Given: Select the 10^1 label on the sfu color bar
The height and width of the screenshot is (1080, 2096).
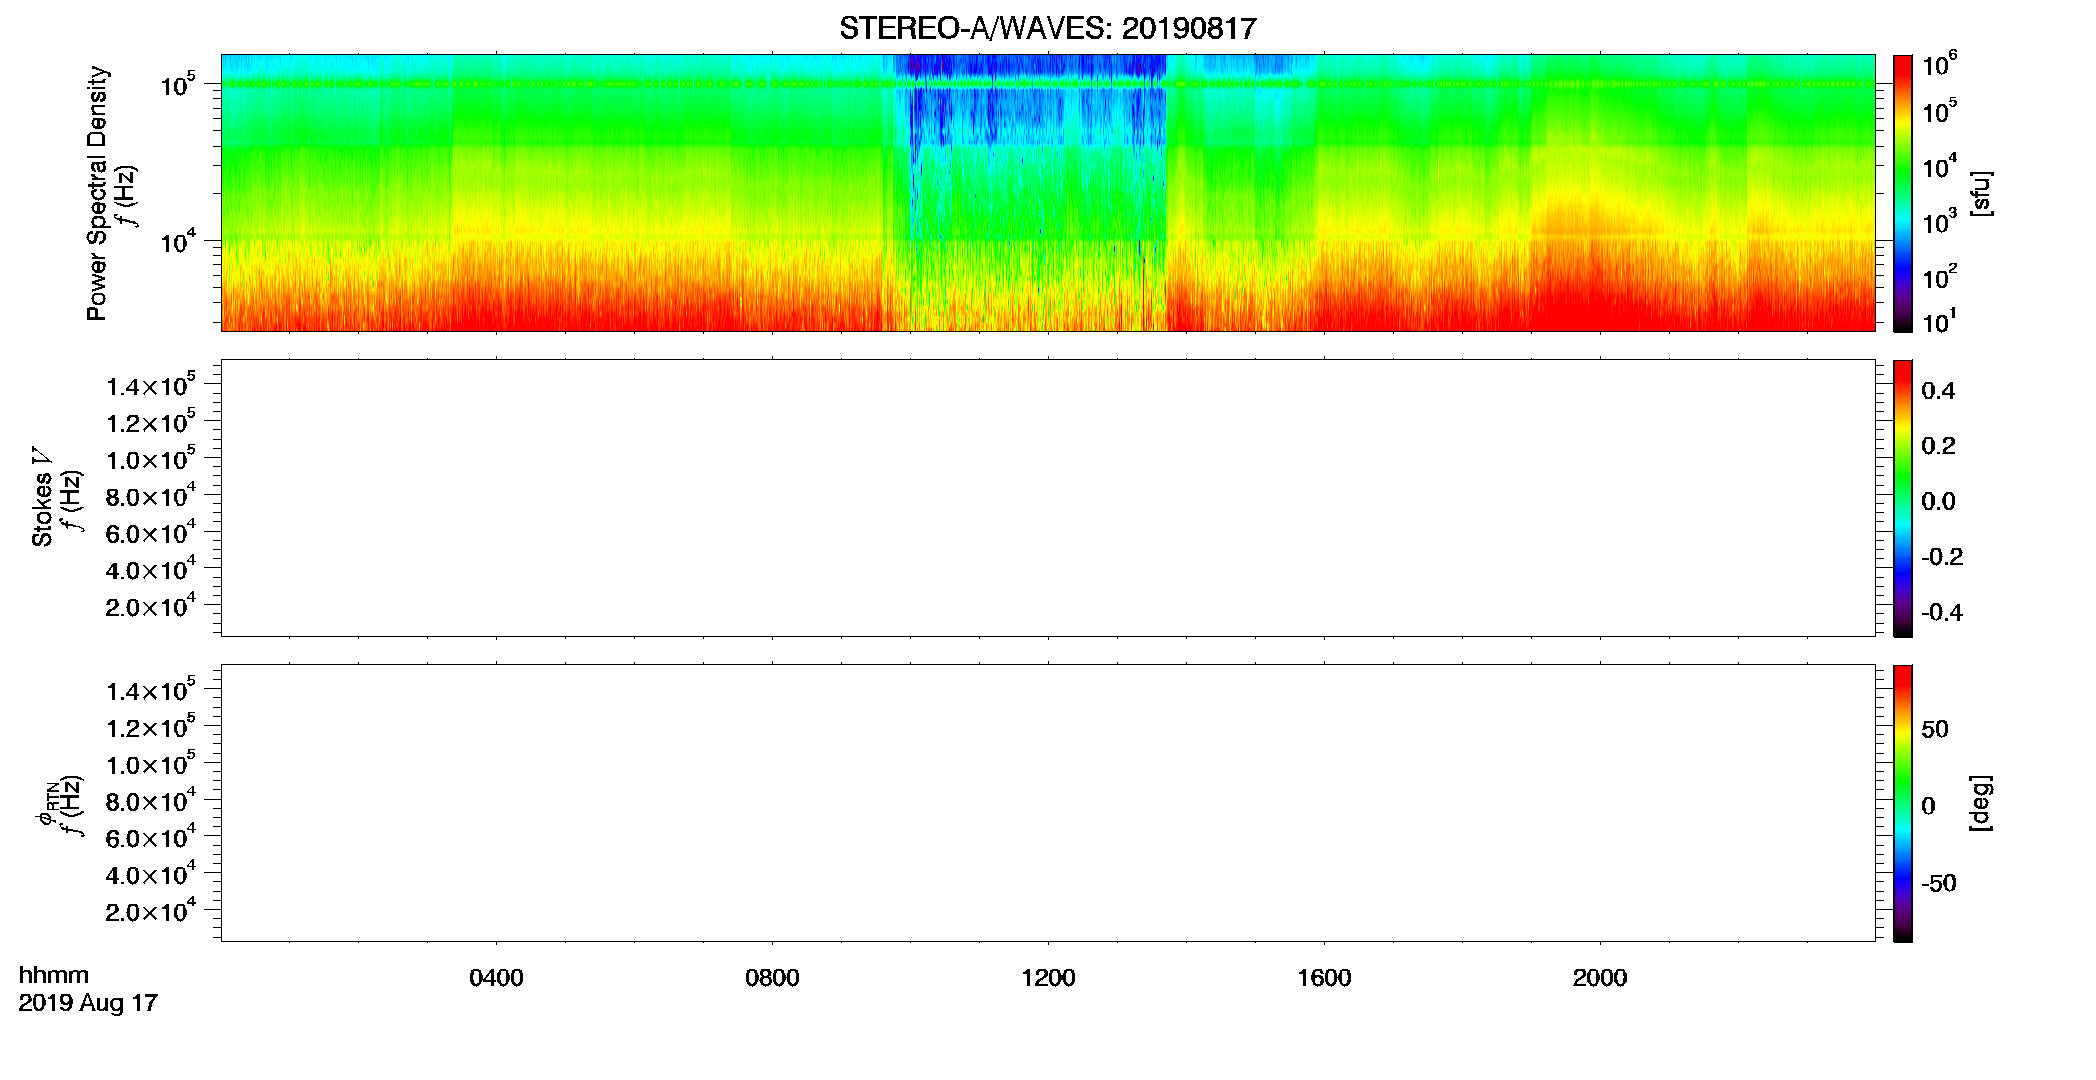Looking at the screenshot, I should pos(1939,321).
